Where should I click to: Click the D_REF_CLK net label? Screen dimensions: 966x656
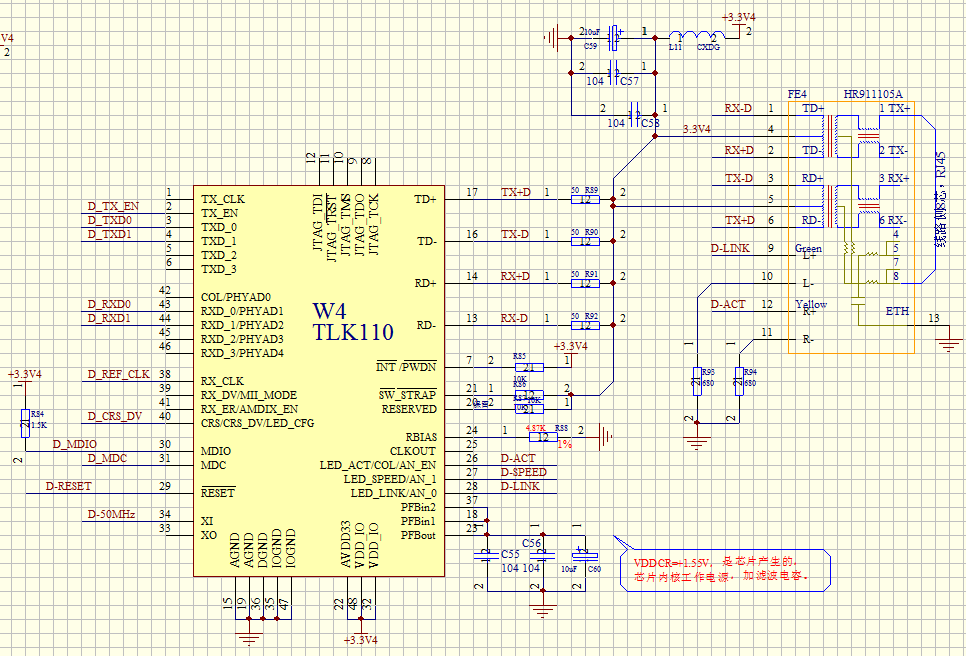[118, 374]
